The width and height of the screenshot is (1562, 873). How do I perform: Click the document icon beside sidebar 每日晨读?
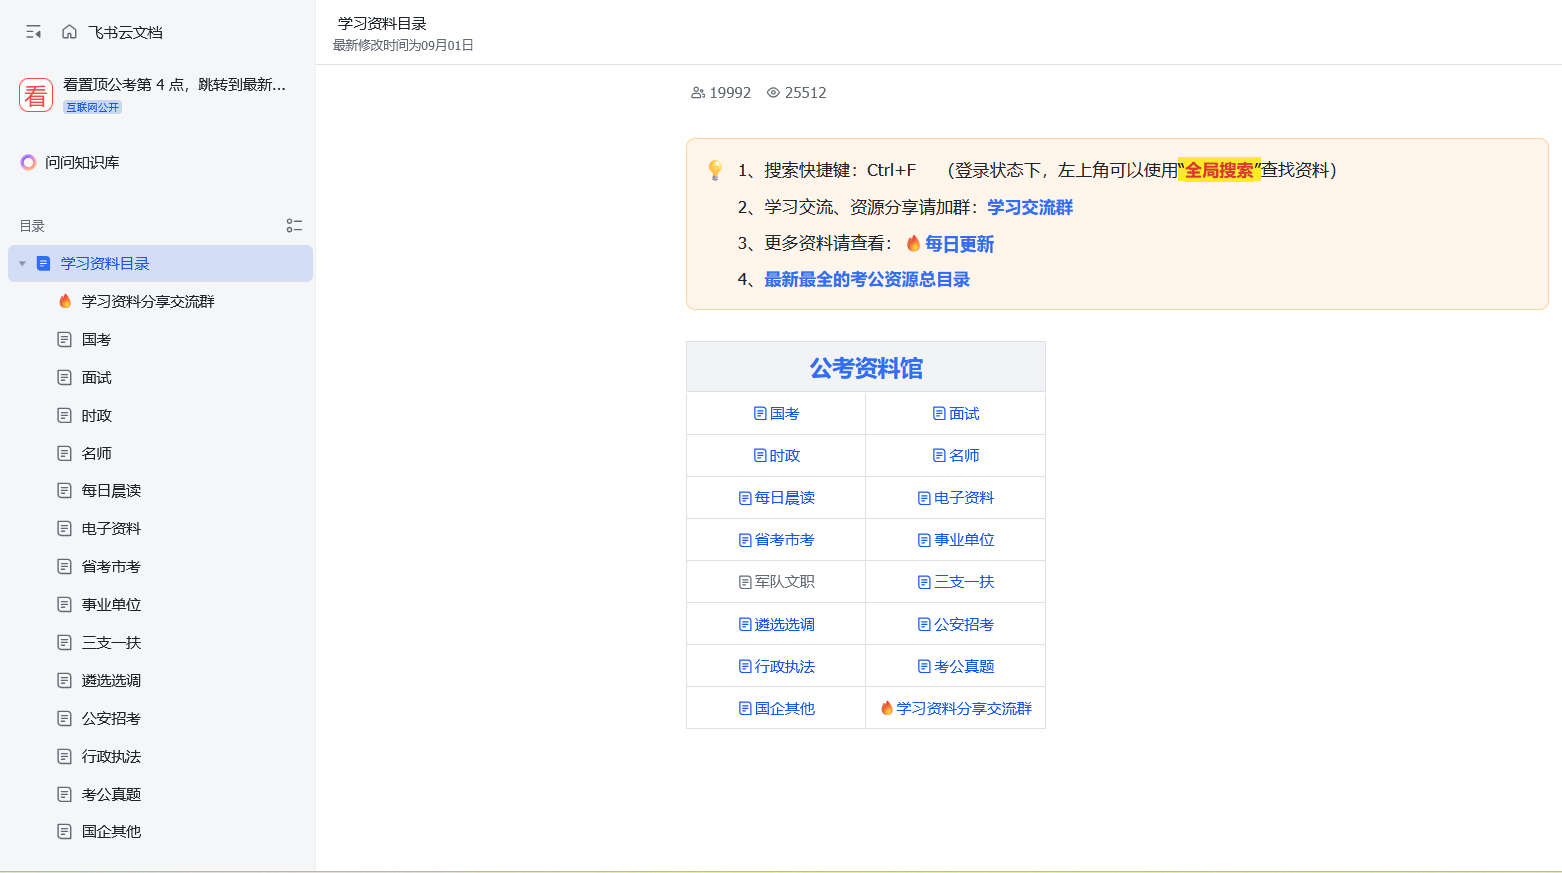pyautogui.click(x=64, y=491)
